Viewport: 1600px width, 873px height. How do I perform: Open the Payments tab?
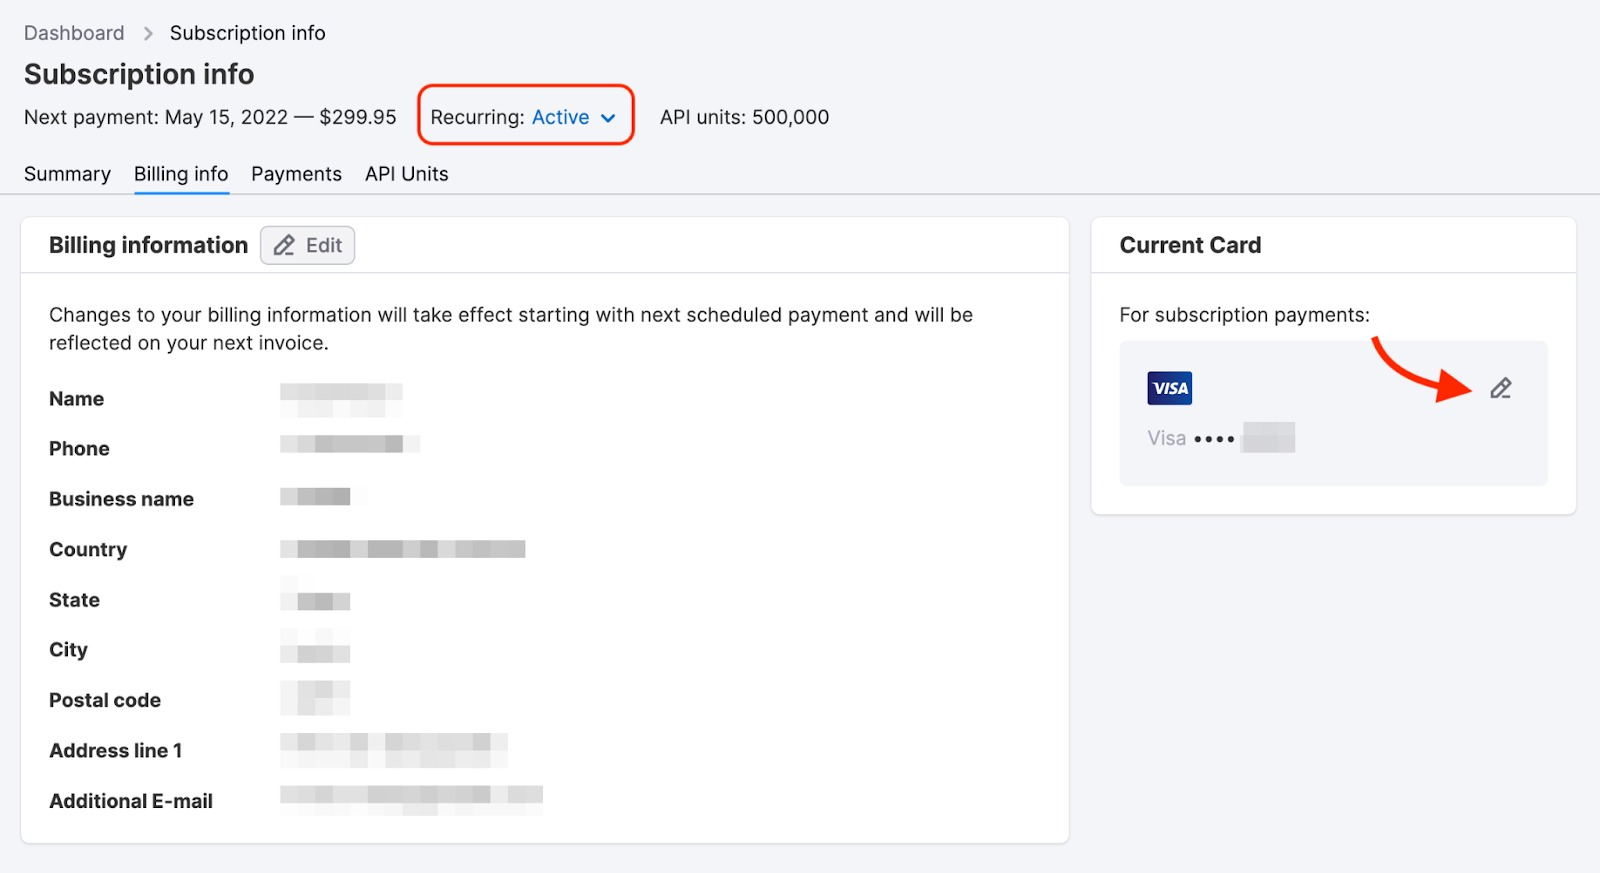296,174
